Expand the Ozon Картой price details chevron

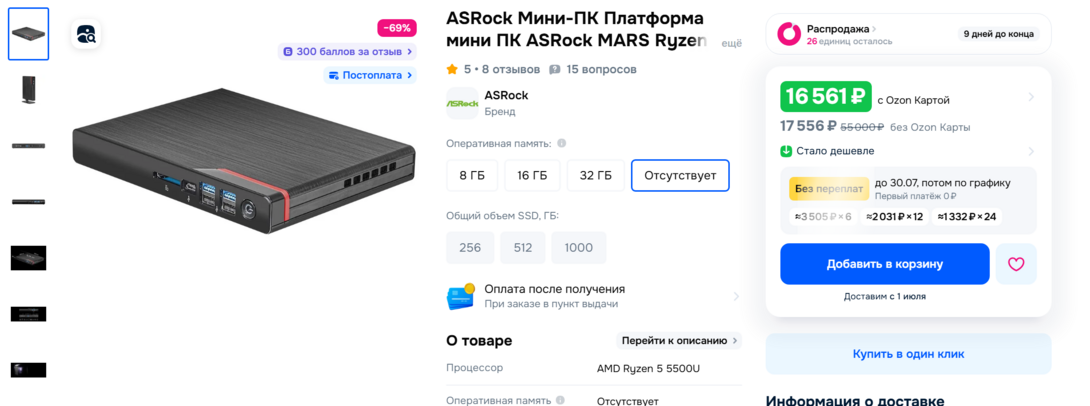(x=1031, y=98)
